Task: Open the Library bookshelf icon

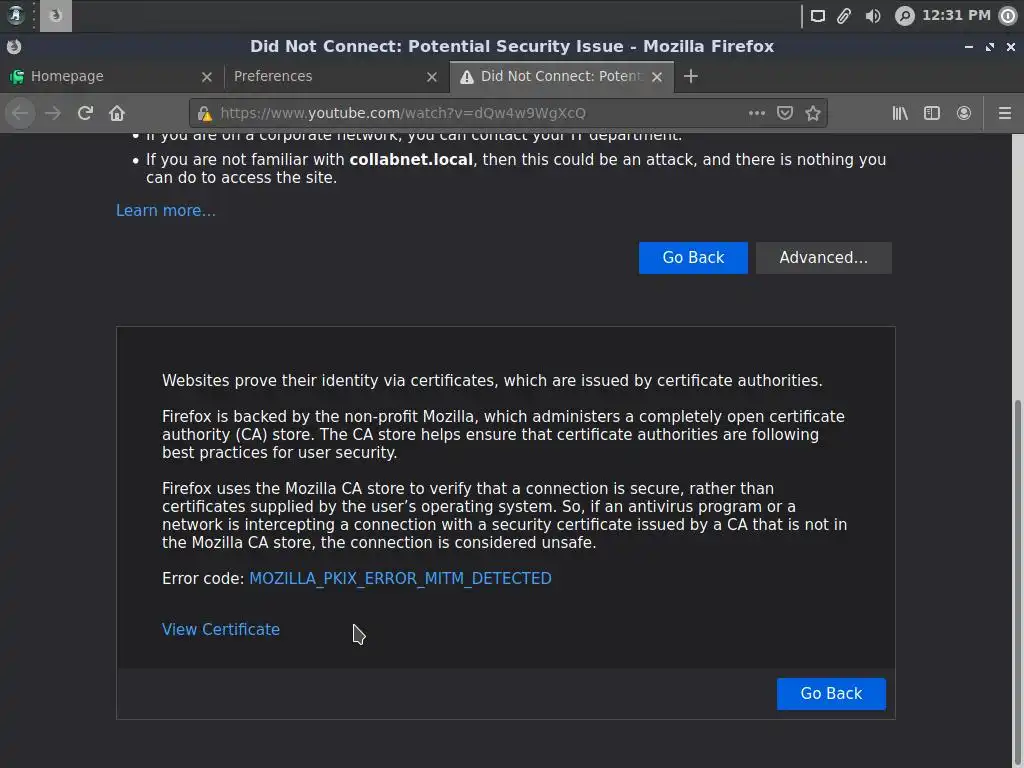Action: [900, 113]
